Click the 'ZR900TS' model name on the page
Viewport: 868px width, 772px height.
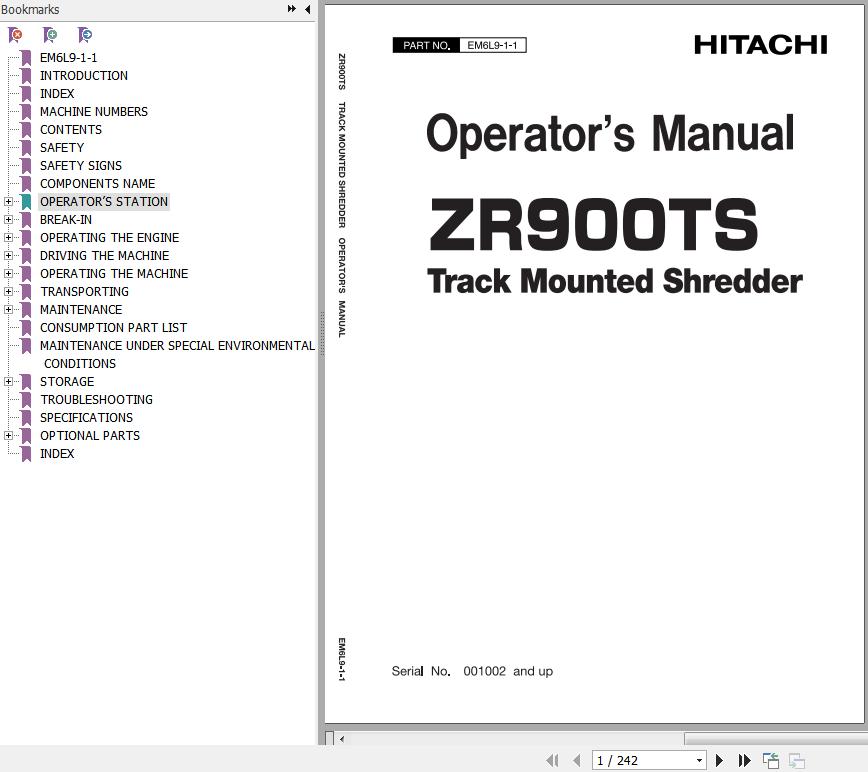[593, 224]
